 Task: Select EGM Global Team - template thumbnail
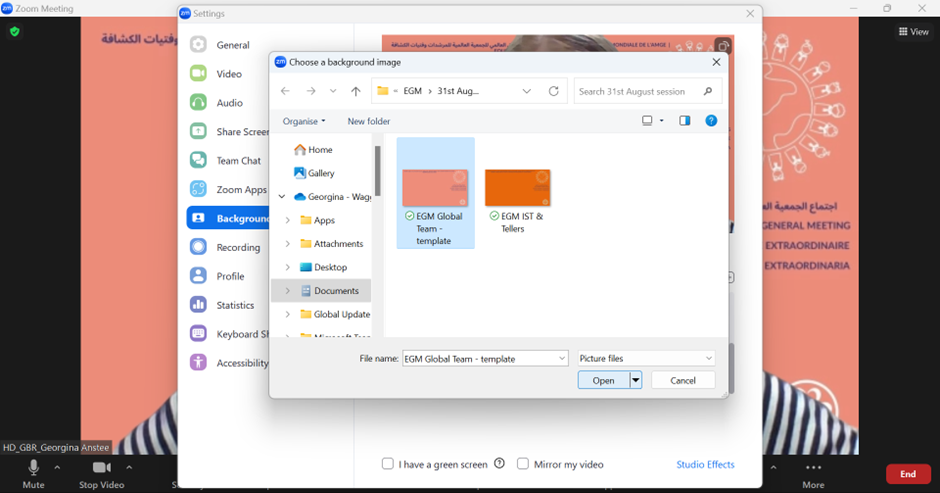coord(435,188)
